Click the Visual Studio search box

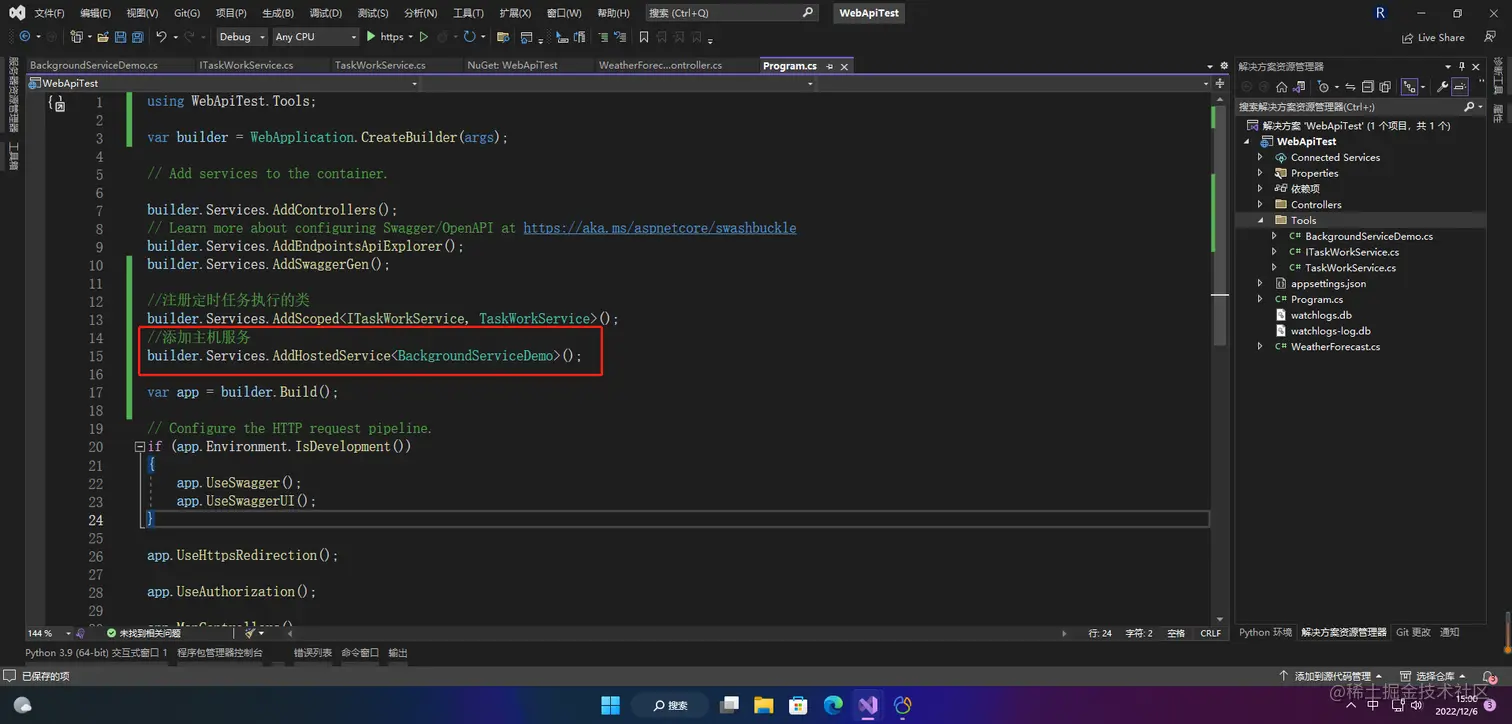[x=731, y=13]
